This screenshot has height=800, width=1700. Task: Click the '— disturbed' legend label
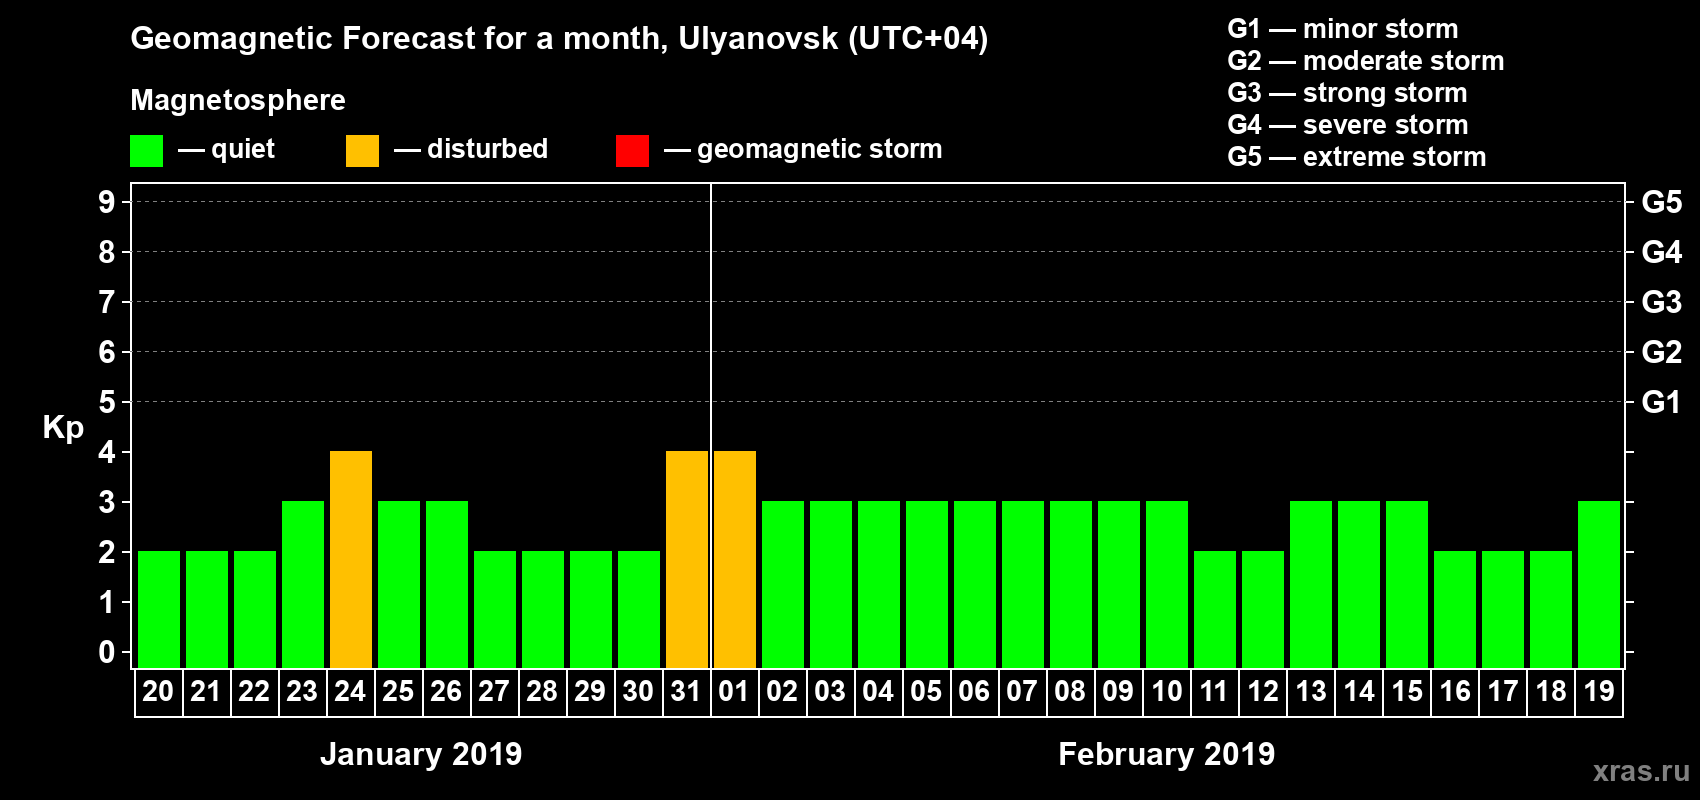click(471, 150)
